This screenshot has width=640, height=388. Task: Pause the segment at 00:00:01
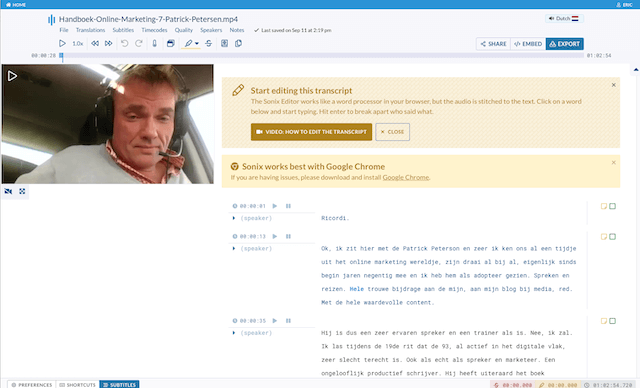point(288,206)
